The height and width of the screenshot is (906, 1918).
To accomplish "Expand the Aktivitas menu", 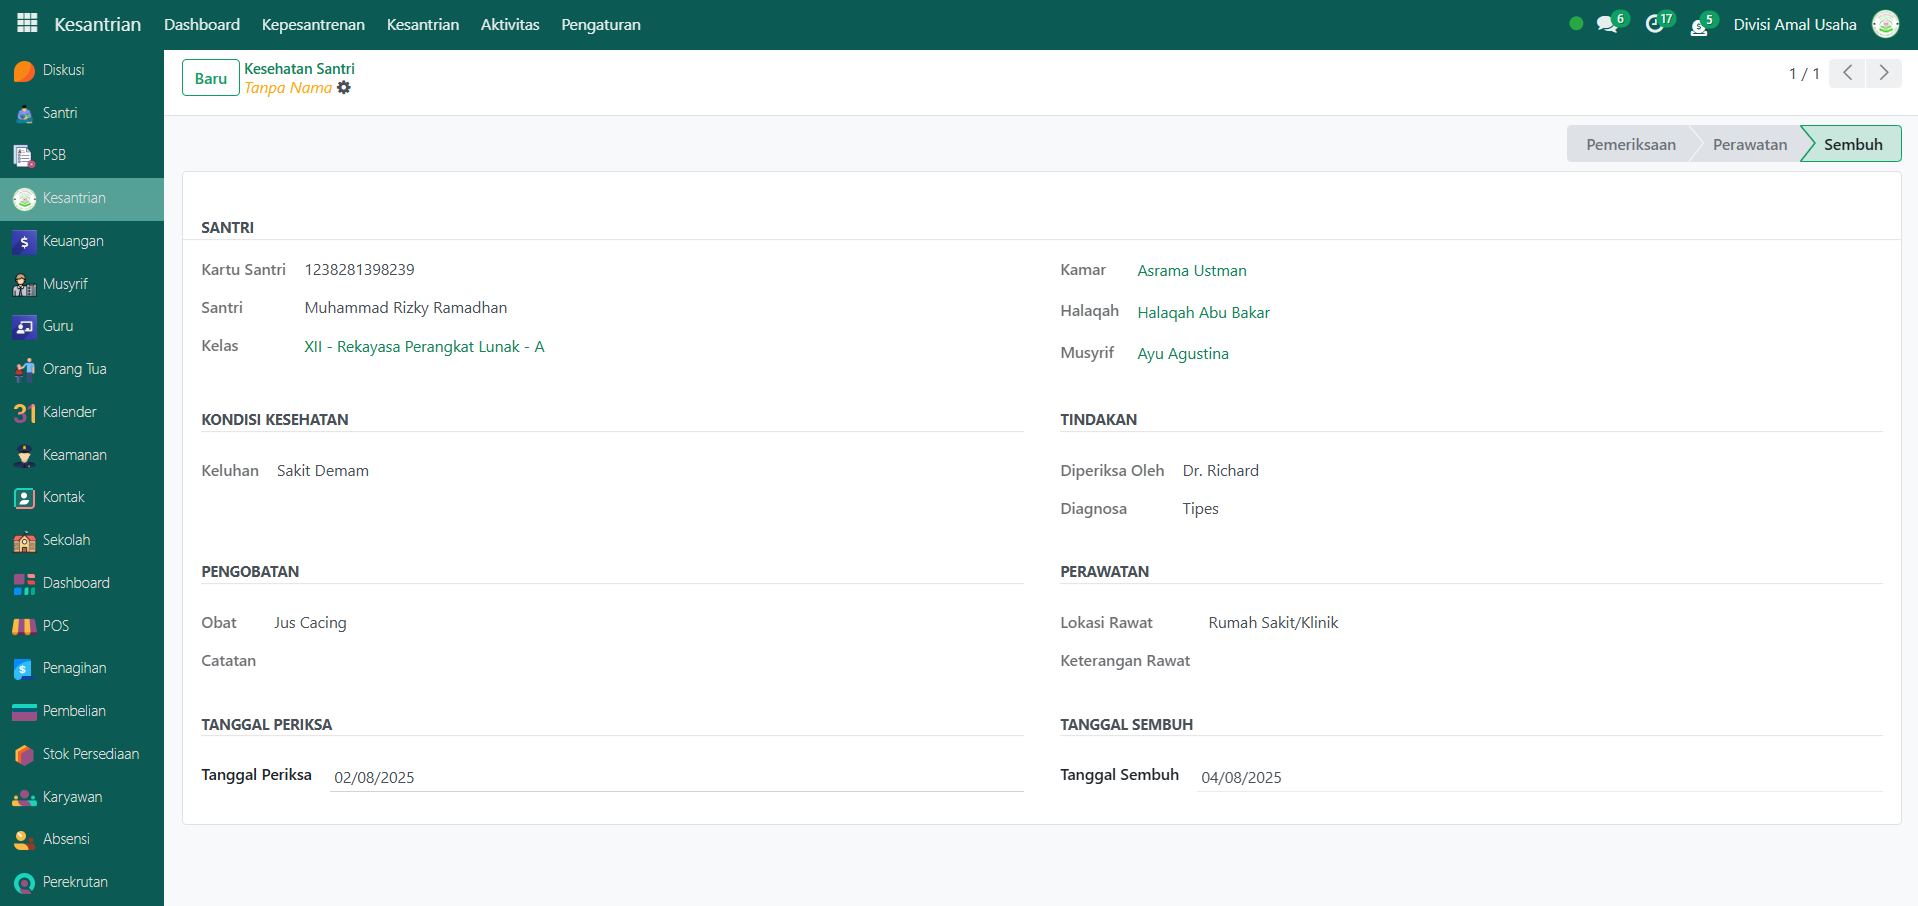I will pyautogui.click(x=510, y=24).
